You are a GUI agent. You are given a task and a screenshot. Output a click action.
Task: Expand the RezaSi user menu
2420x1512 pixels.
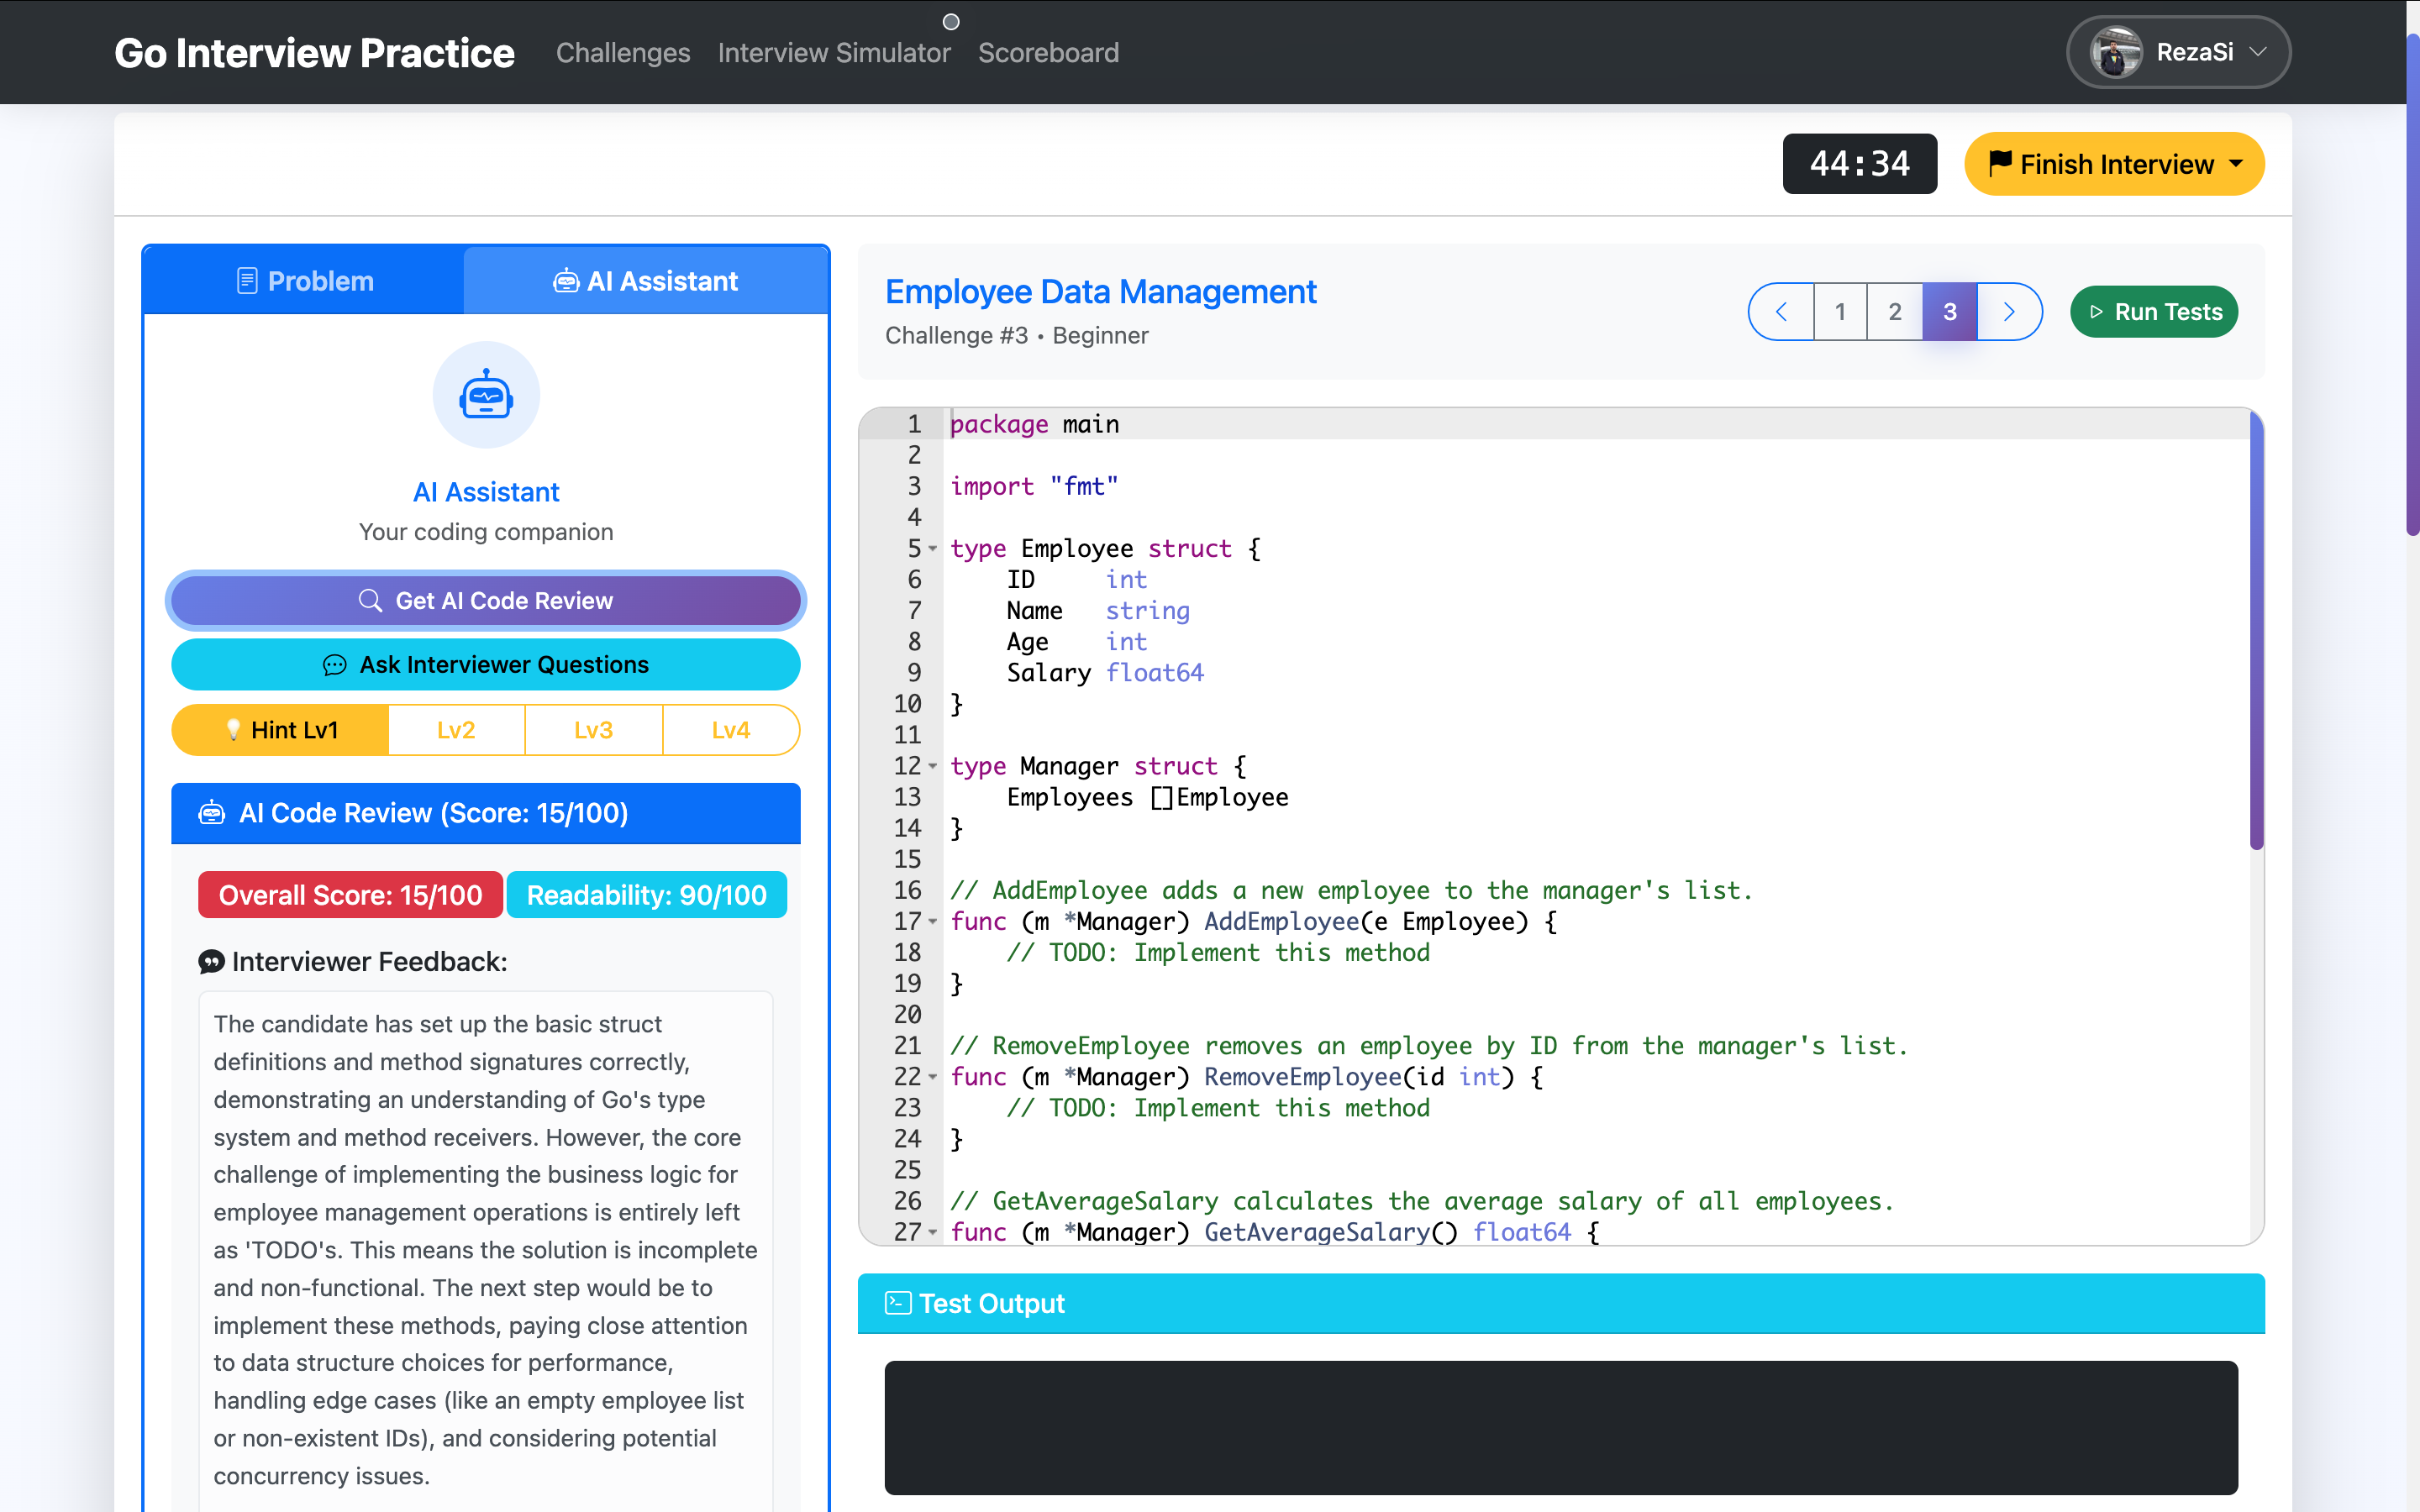point(2257,52)
